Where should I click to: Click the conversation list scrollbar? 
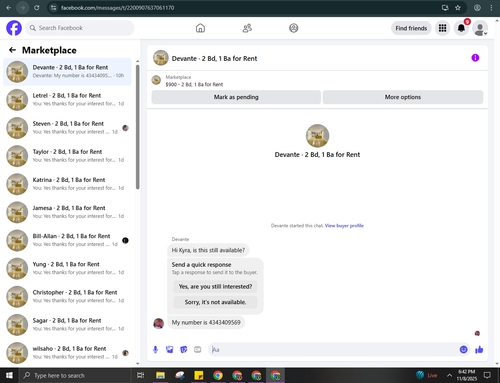pyautogui.click(x=138, y=127)
